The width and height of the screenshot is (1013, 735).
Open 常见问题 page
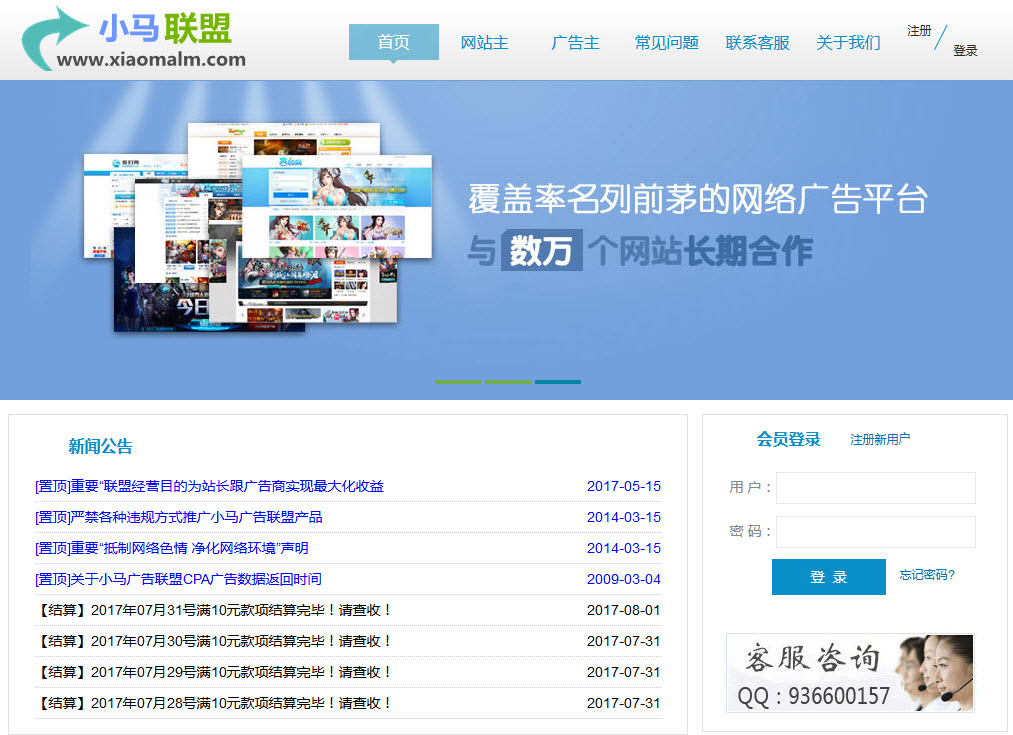pos(666,43)
